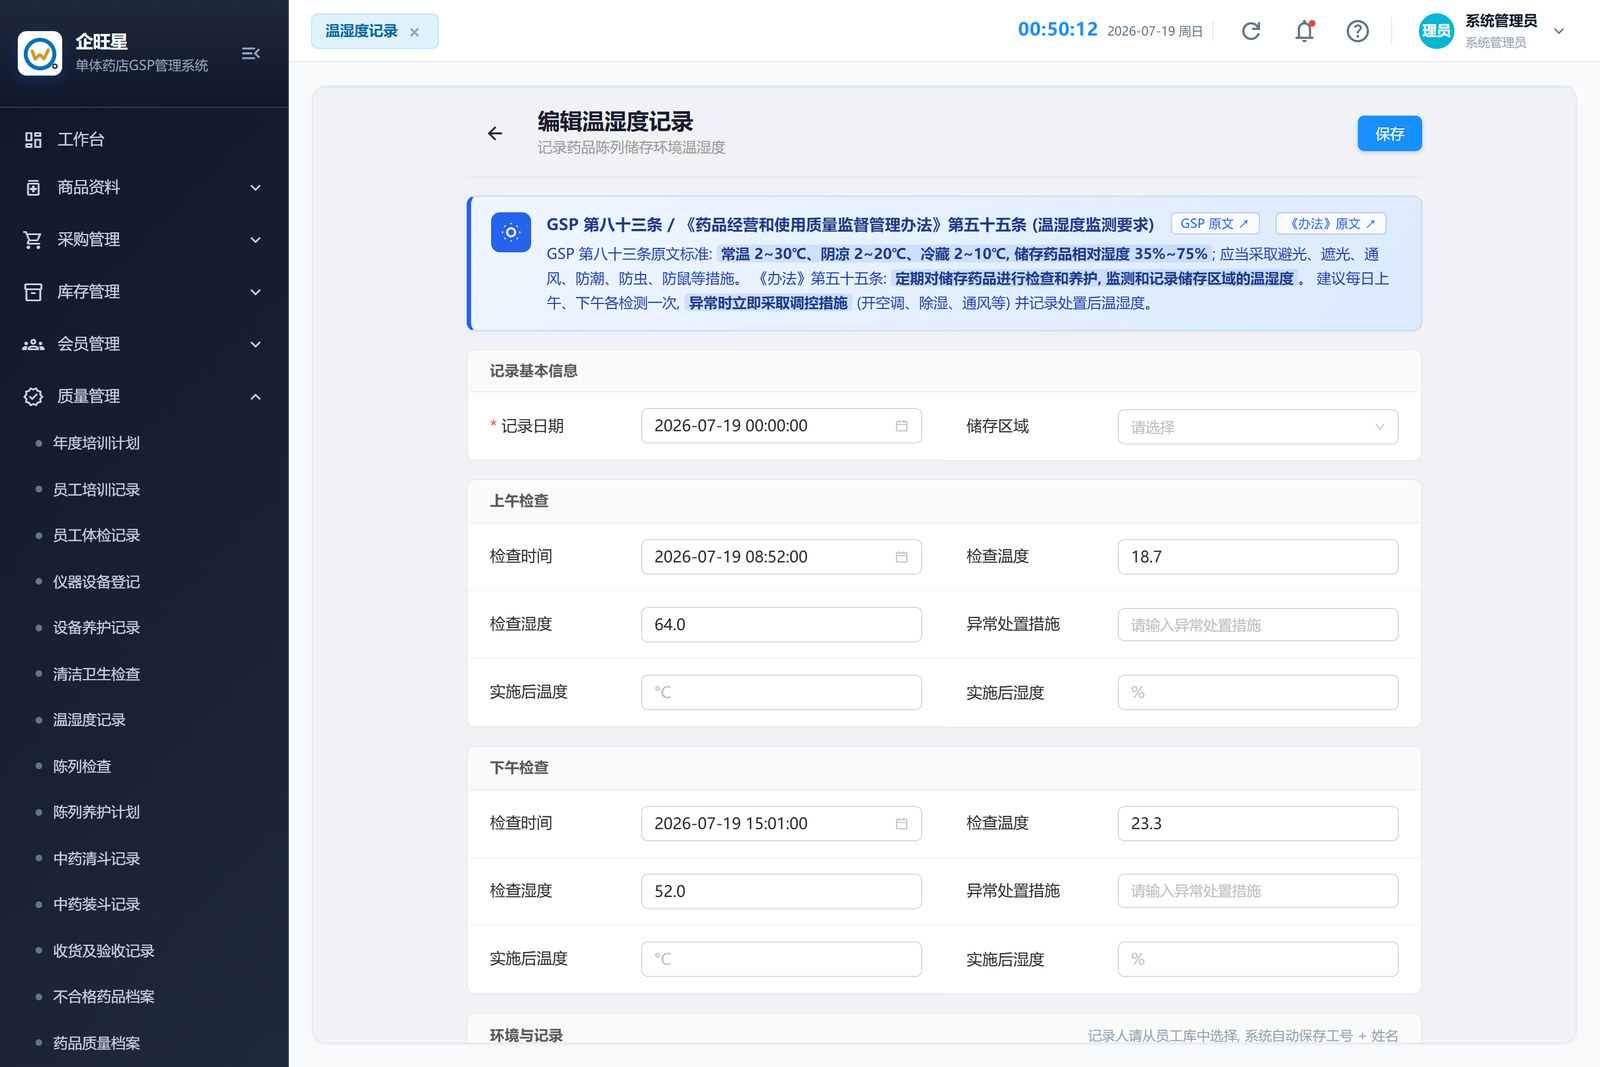Click 下午 实施后湿度 input

point(1257,959)
